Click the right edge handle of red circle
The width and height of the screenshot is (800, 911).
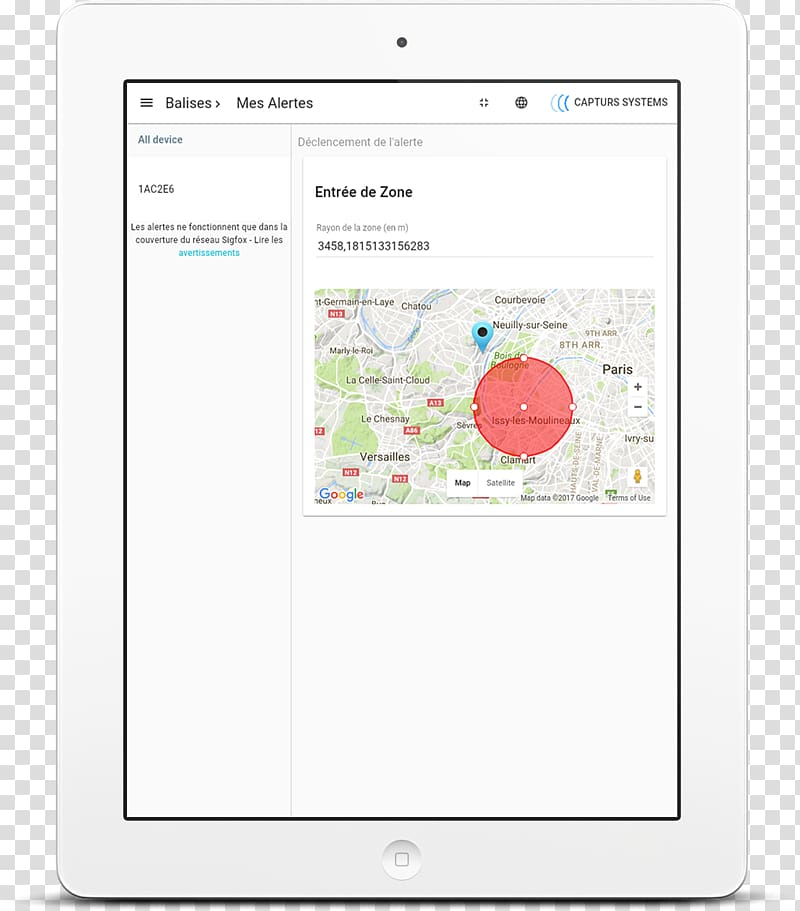point(573,407)
